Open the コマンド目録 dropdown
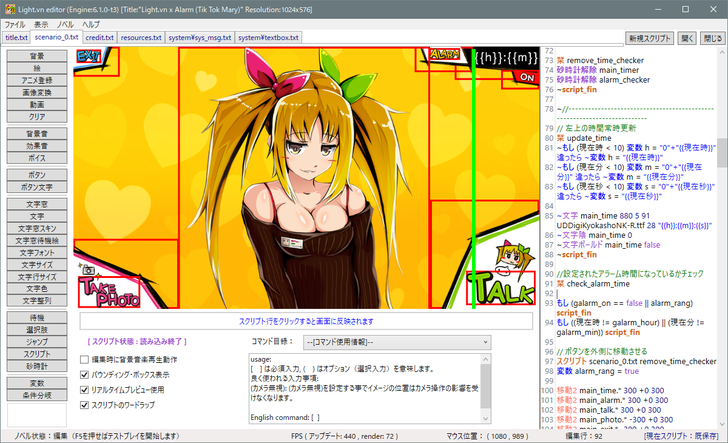The width and height of the screenshot is (728, 443). pos(397,342)
